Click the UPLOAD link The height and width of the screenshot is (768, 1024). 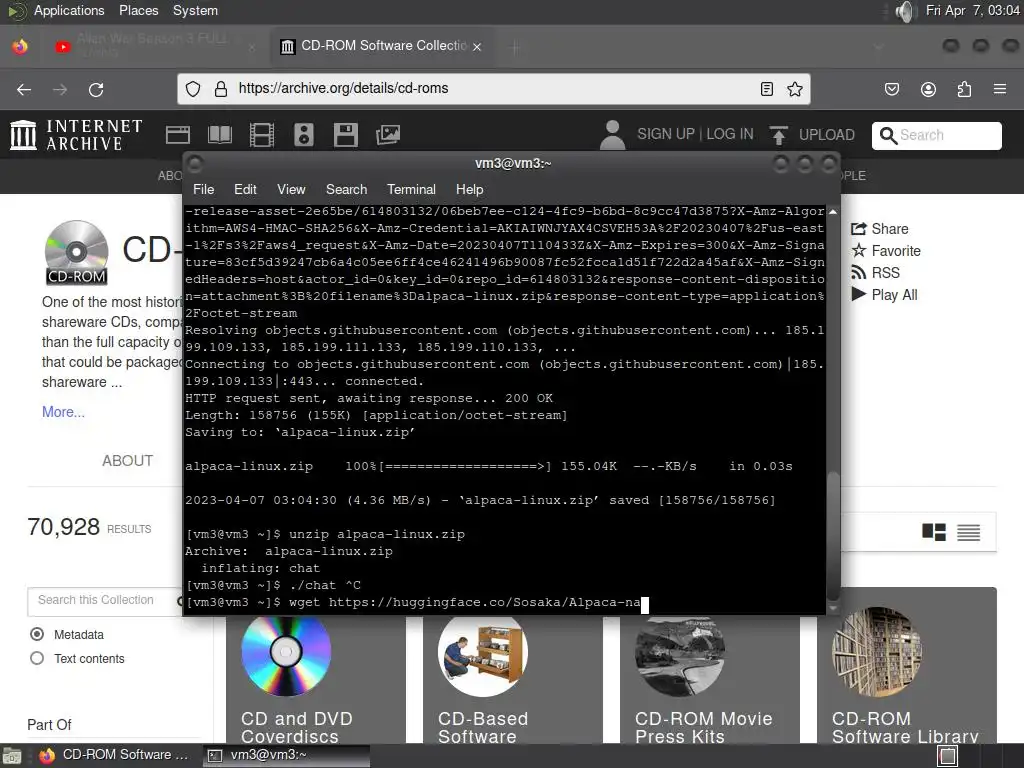point(826,135)
